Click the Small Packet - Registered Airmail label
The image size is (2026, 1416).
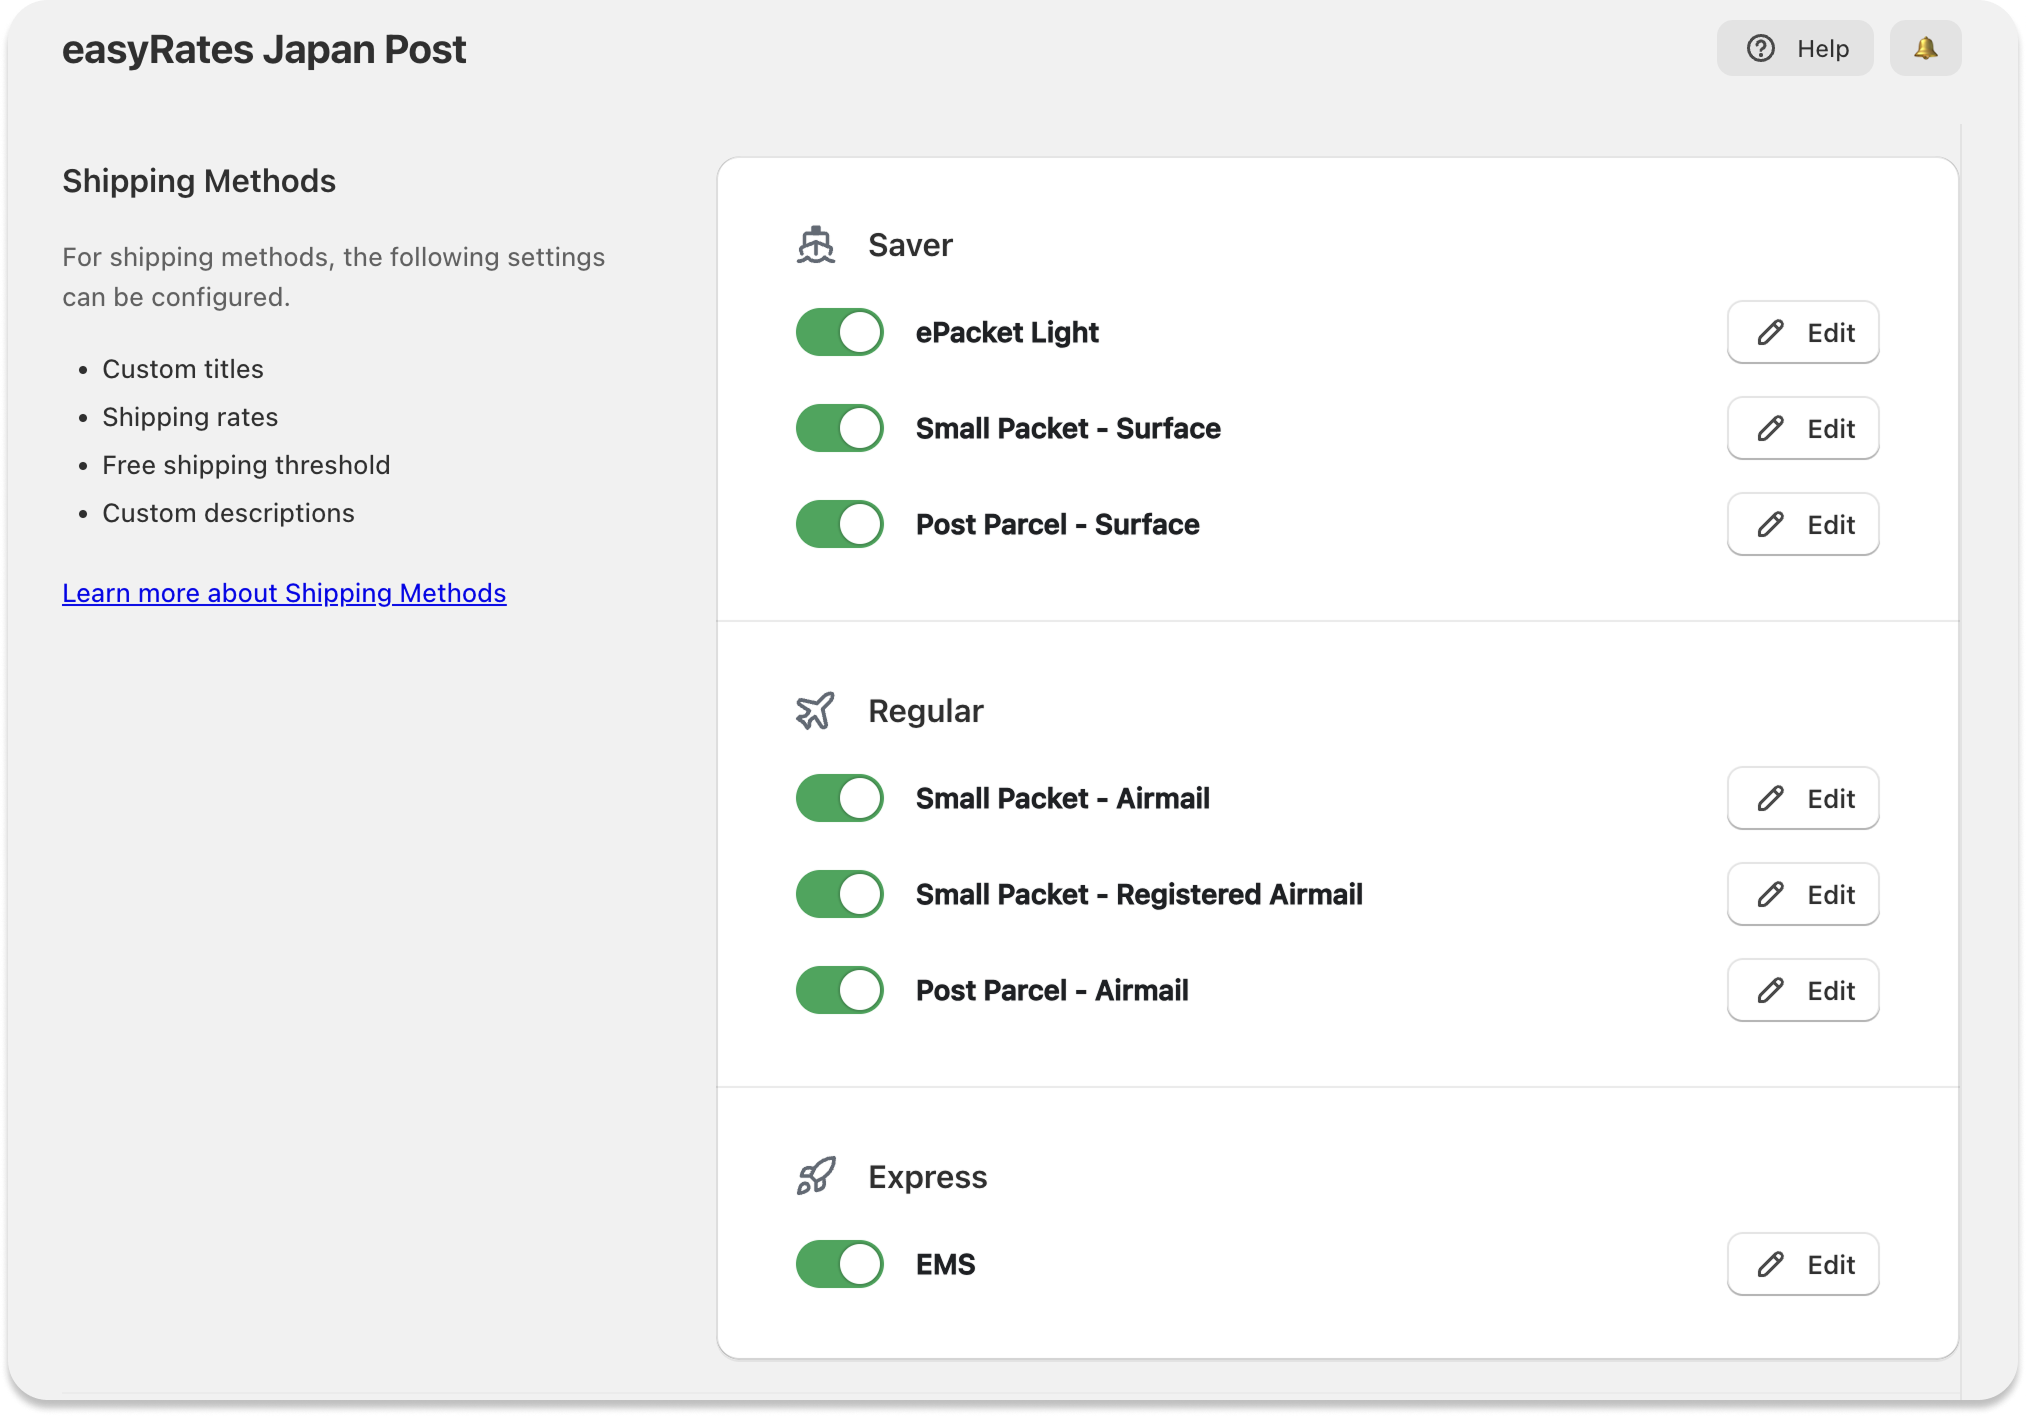(1139, 894)
